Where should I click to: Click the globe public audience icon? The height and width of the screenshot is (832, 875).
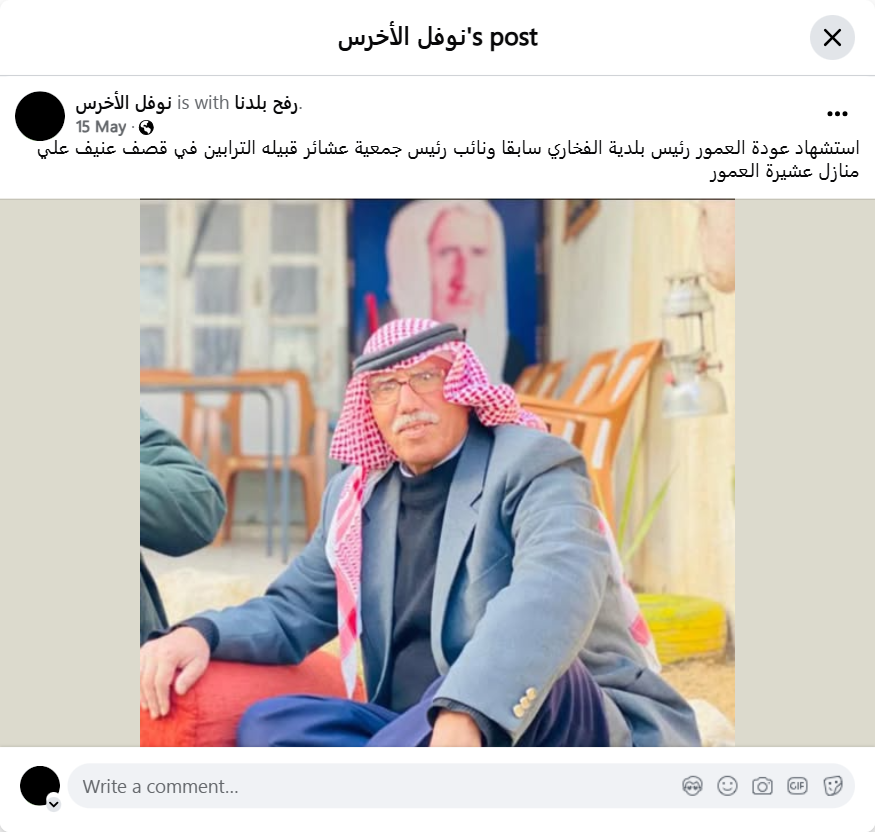(x=146, y=128)
